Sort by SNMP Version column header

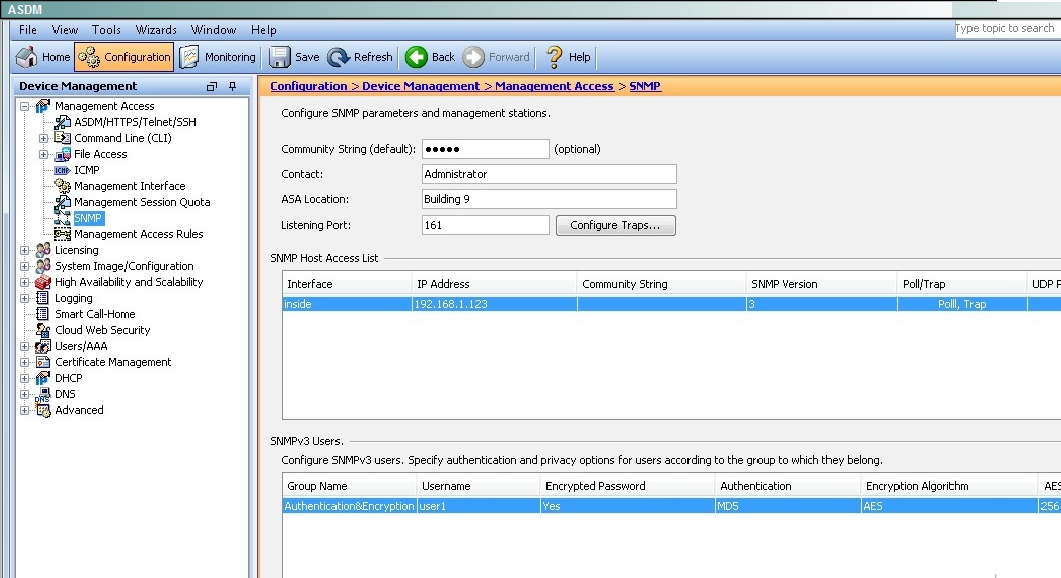click(x=821, y=284)
